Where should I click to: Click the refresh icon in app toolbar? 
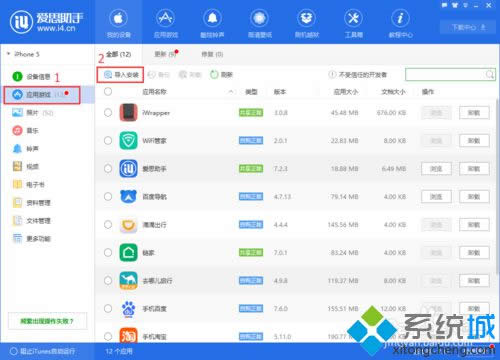tap(214, 75)
